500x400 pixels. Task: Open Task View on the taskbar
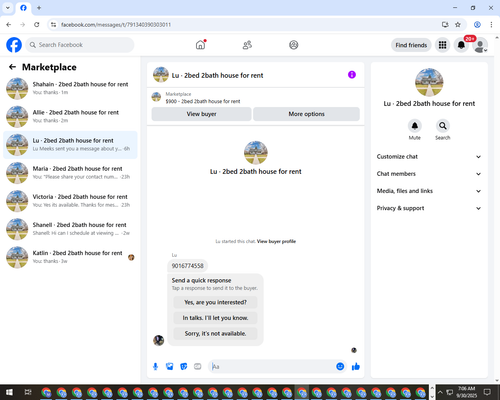(x=28, y=392)
